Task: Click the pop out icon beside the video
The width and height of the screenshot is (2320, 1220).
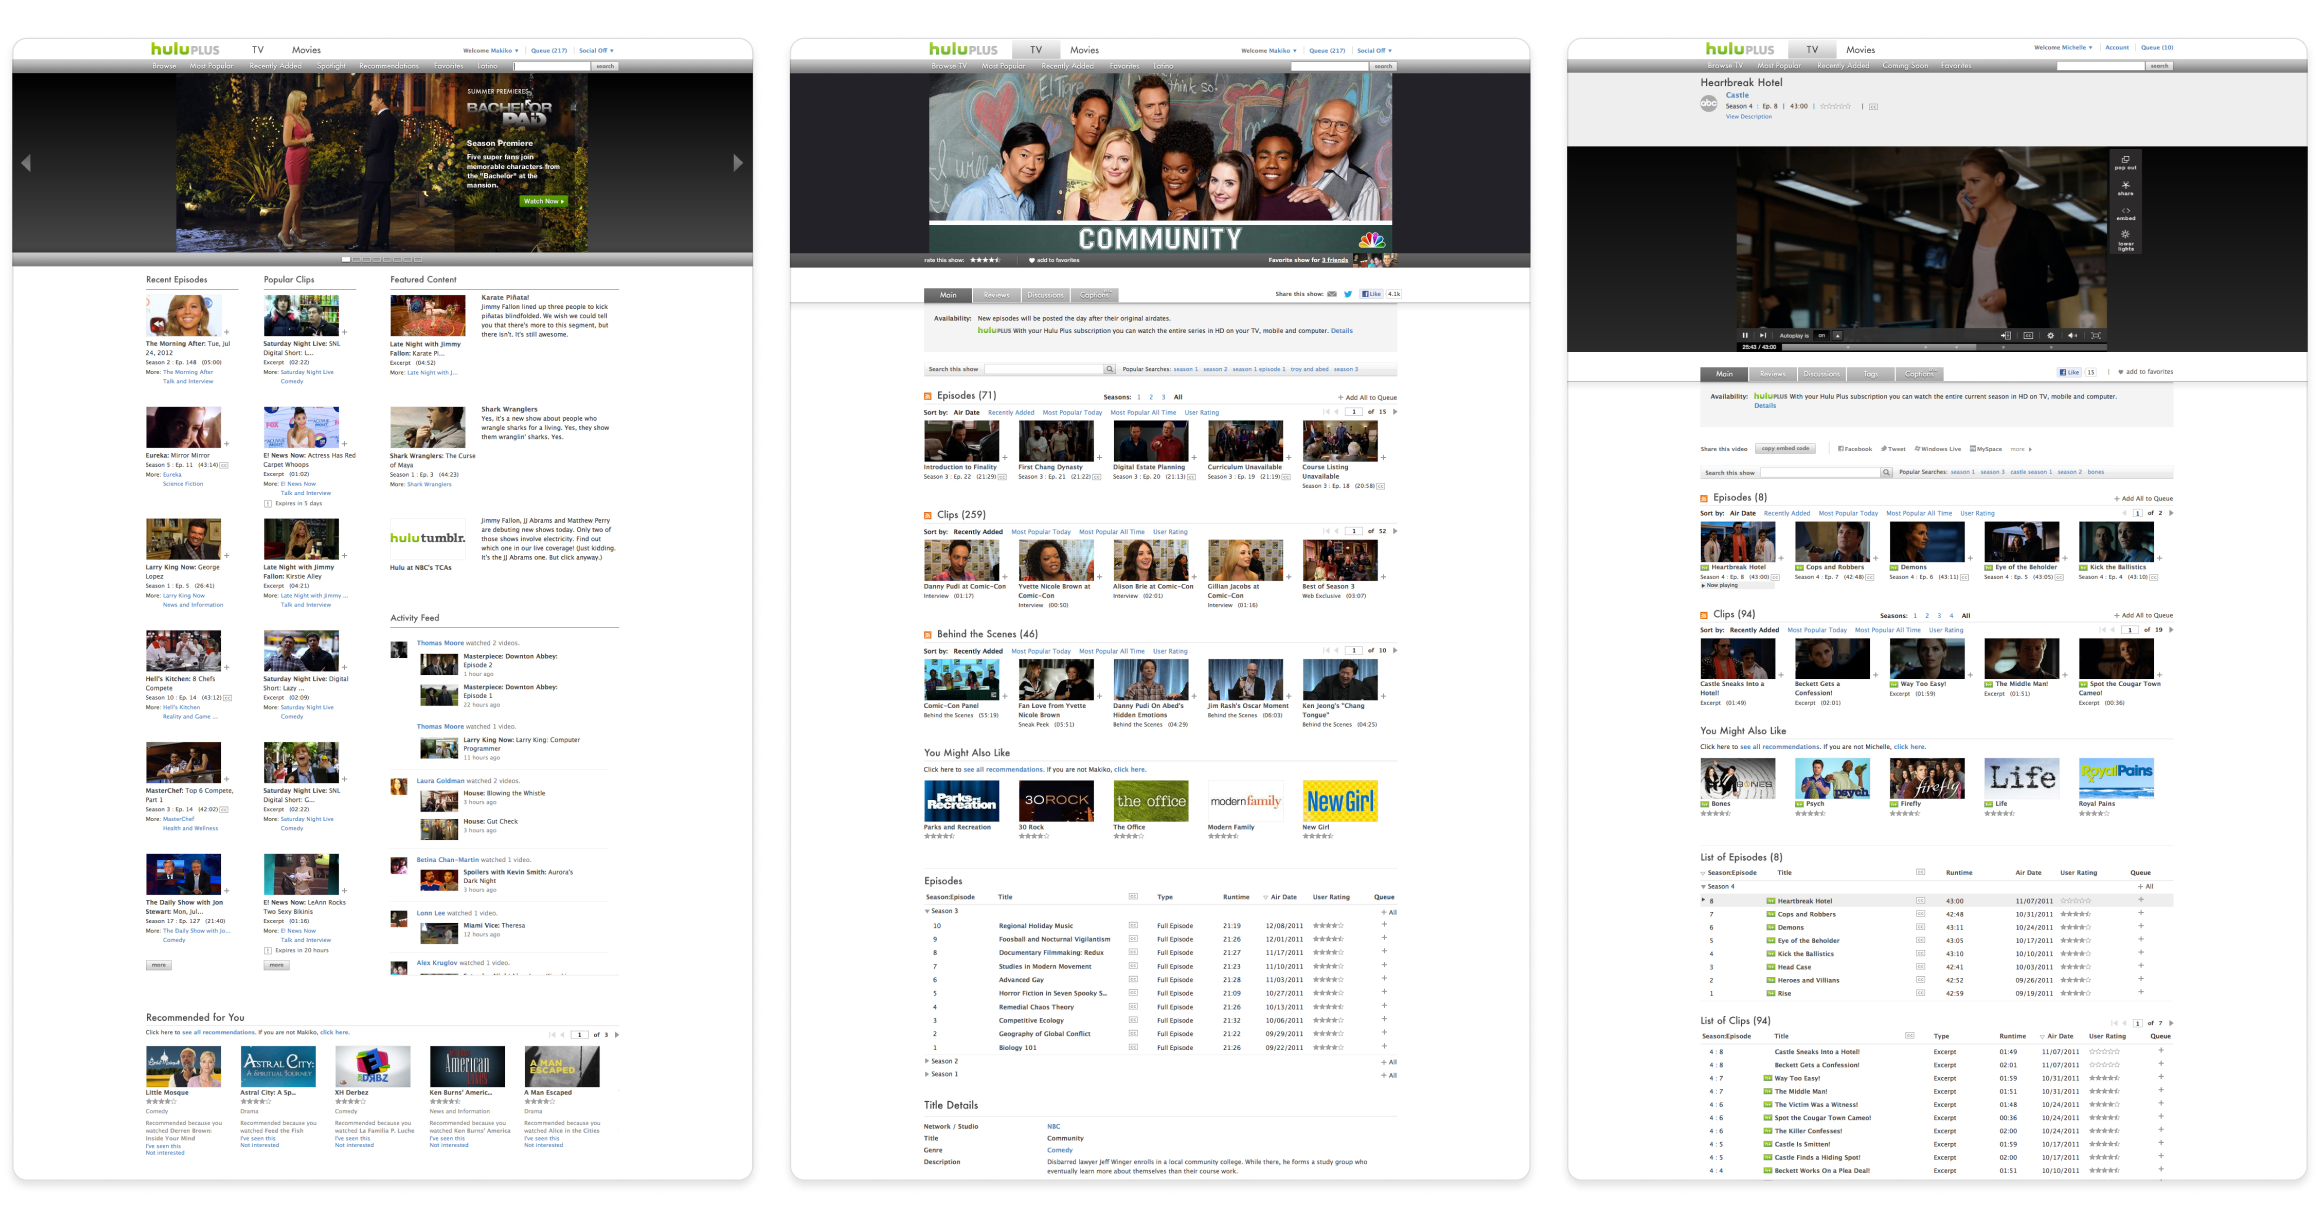Action: tap(2125, 162)
